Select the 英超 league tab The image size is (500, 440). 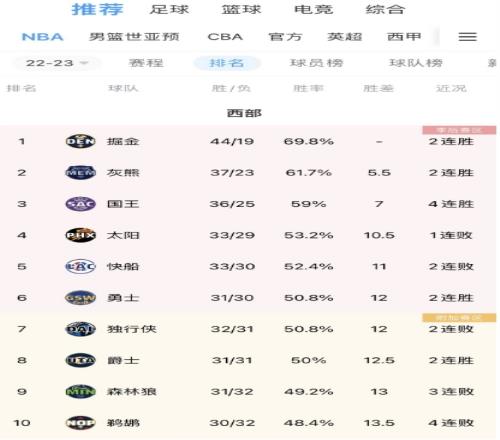(345, 37)
